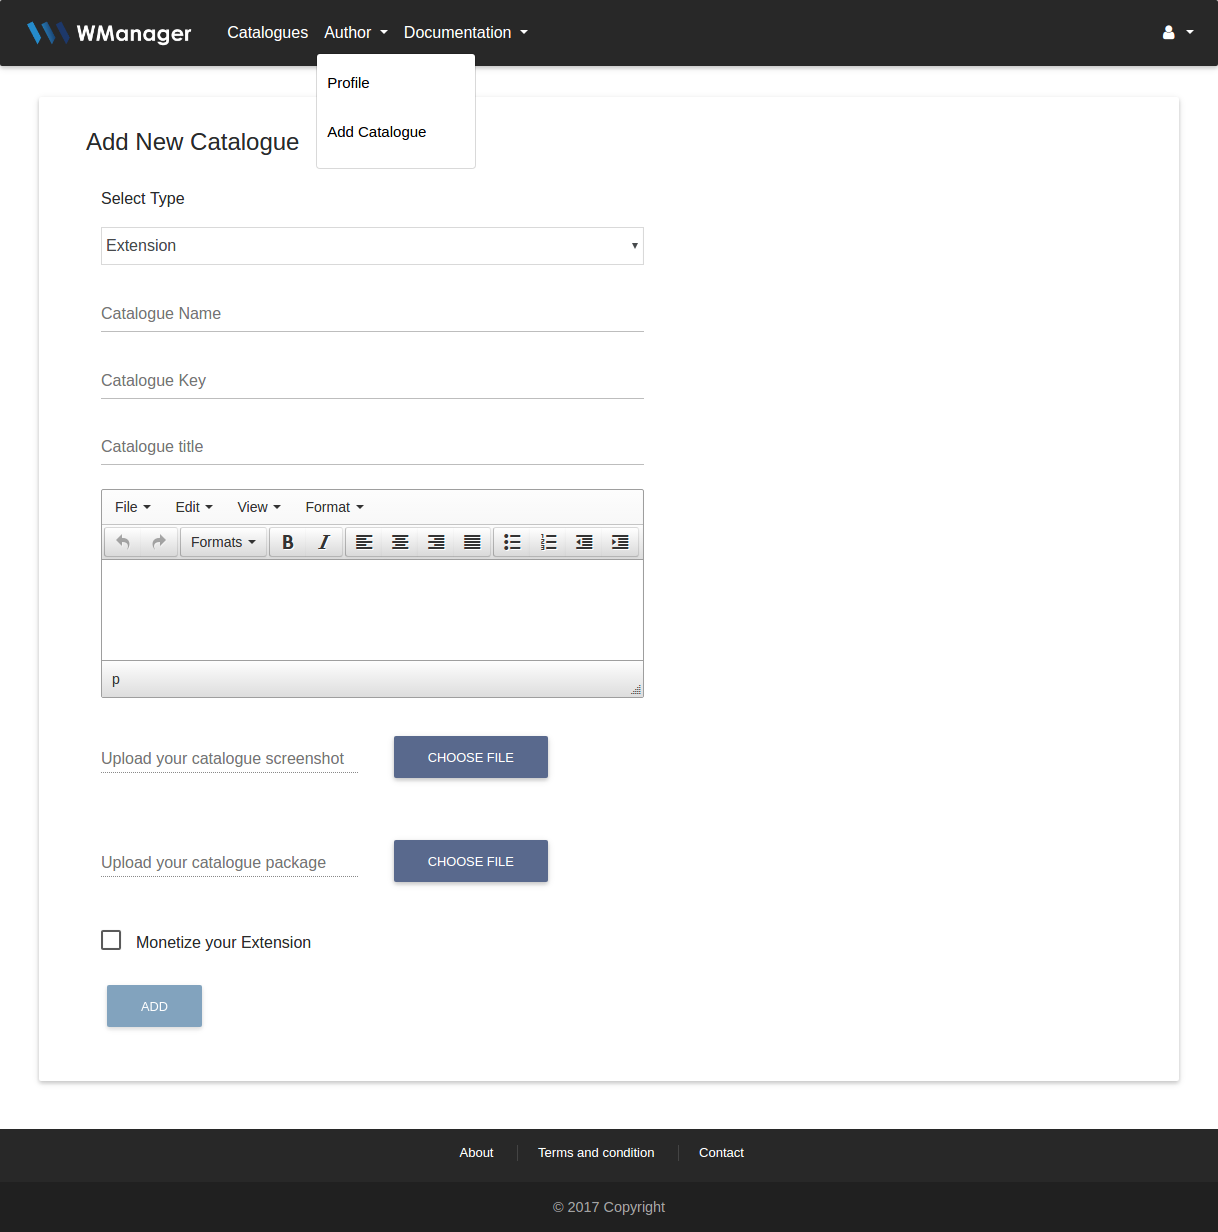Click the redo arrow in editor toolbar
The height and width of the screenshot is (1232, 1218).
[x=159, y=542]
